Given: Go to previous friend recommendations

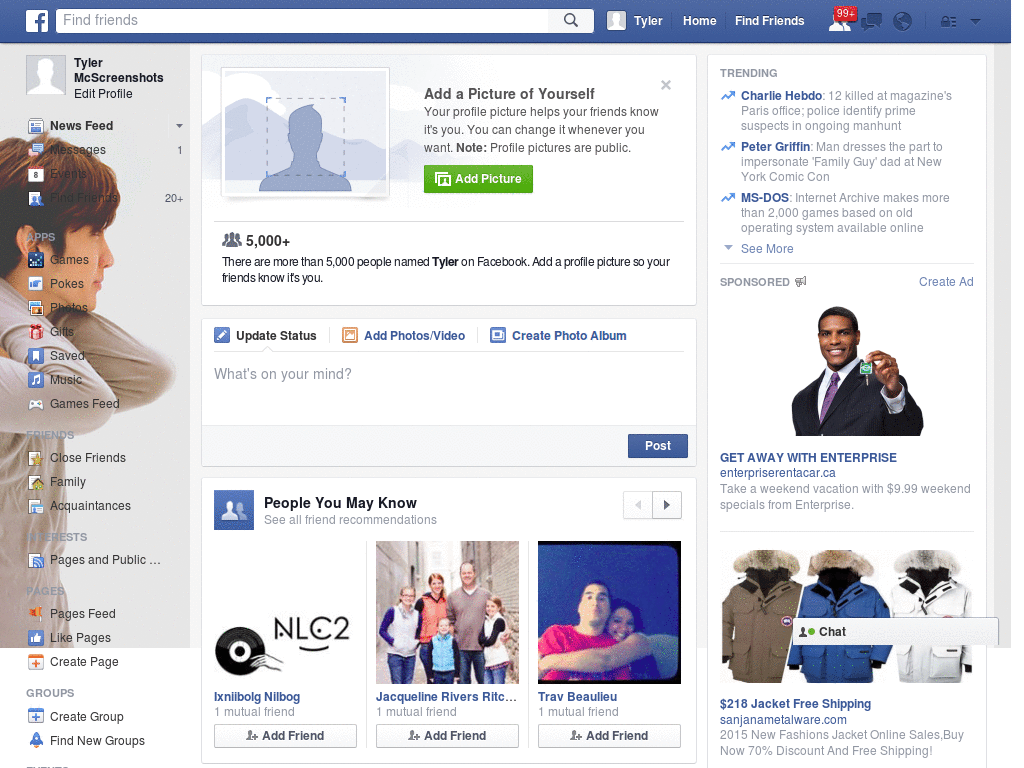Looking at the screenshot, I should click(638, 505).
